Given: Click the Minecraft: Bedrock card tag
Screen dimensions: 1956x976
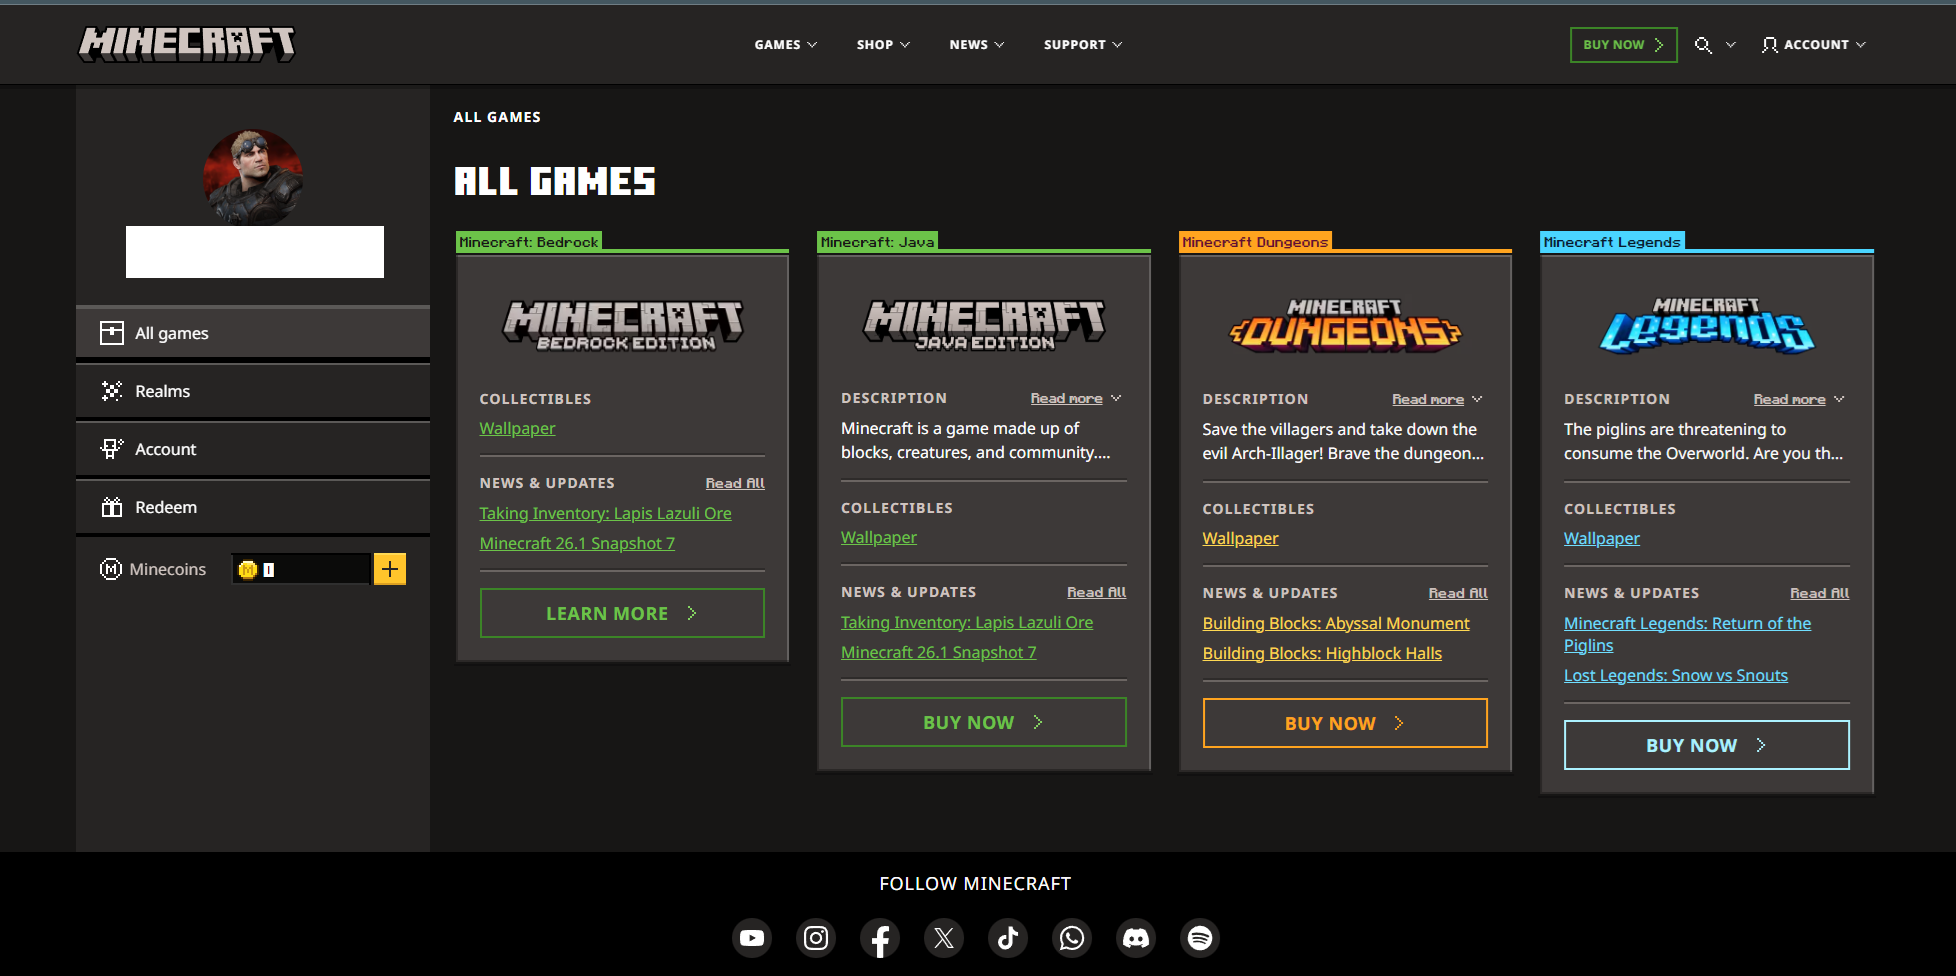Looking at the screenshot, I should [529, 242].
